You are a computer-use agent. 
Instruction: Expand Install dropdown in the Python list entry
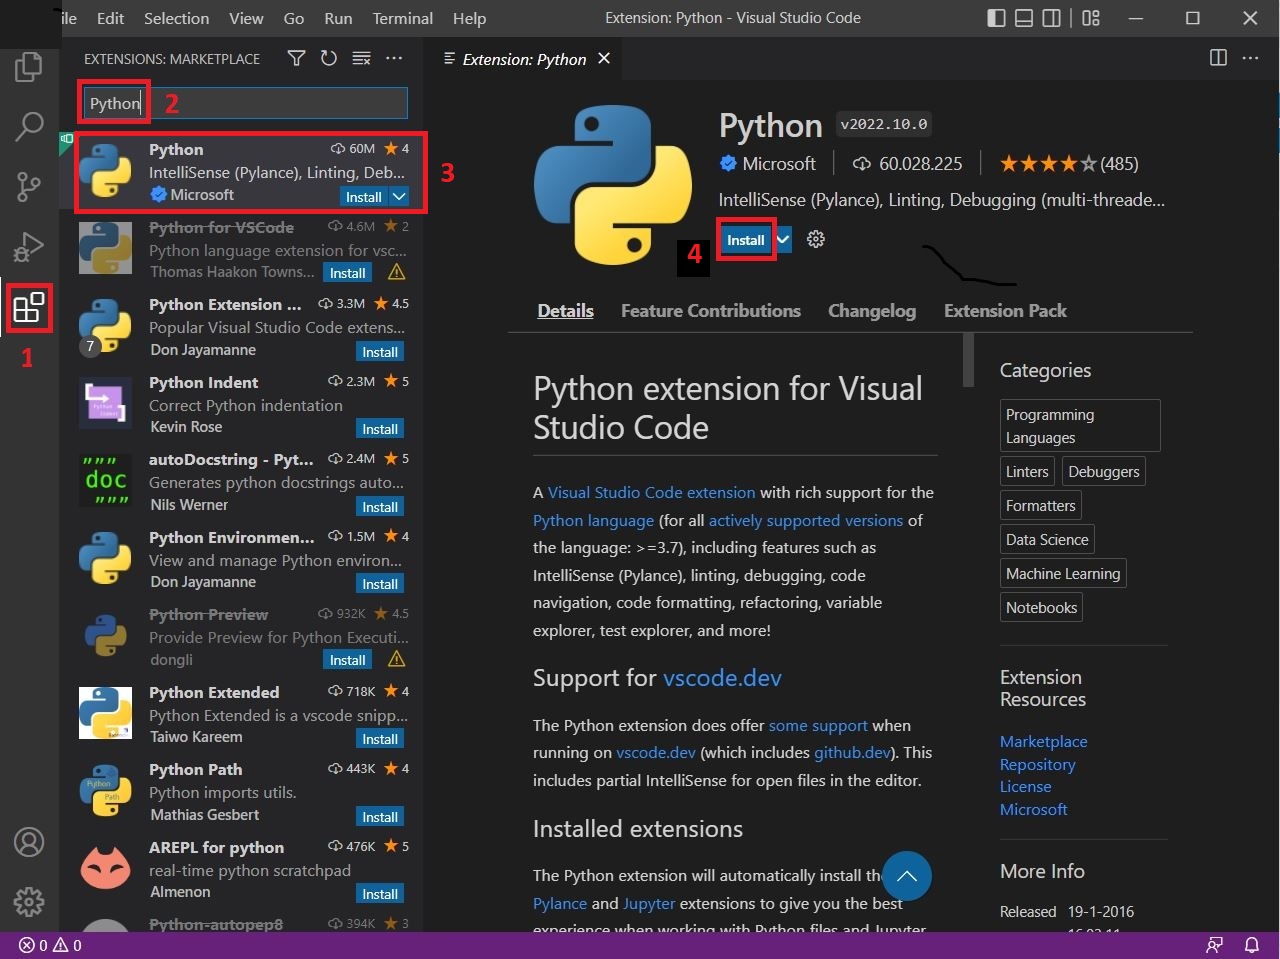click(x=399, y=197)
